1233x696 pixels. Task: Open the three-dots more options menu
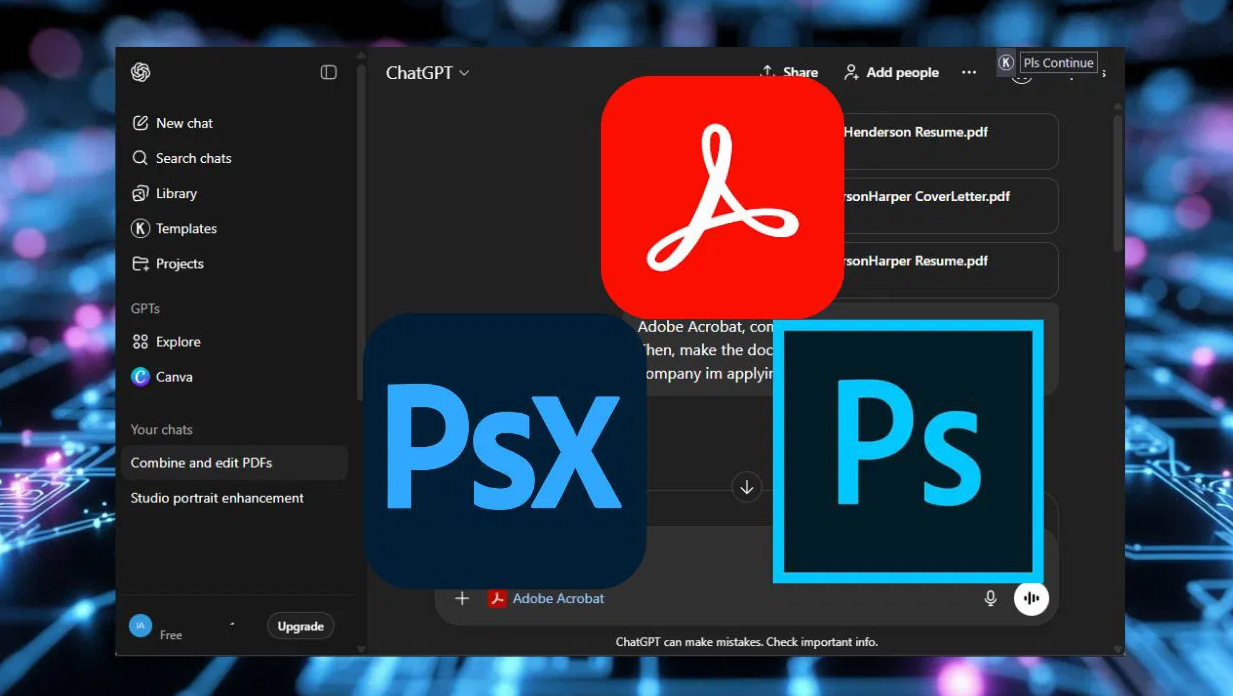968,72
